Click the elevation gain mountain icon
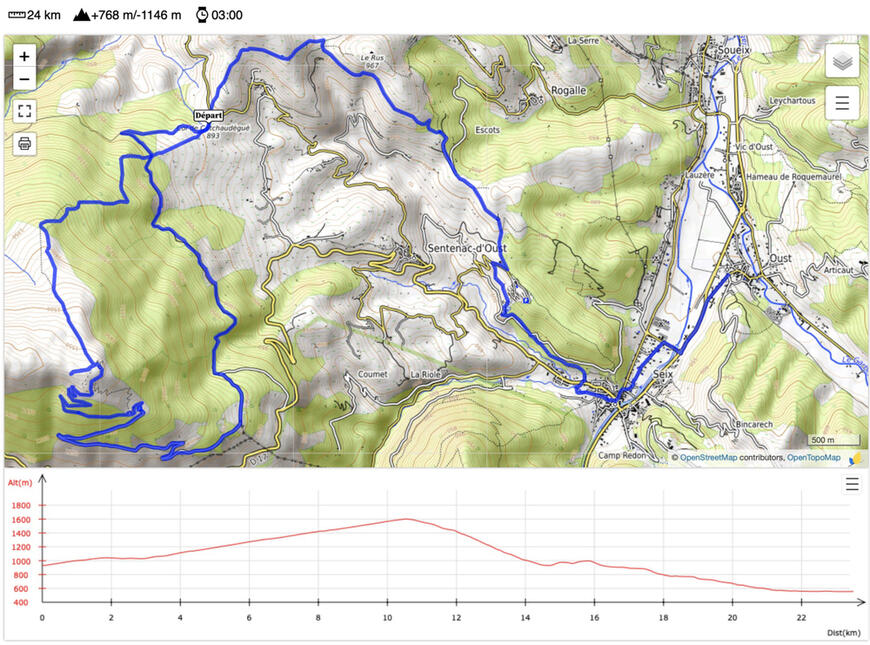 coord(81,15)
